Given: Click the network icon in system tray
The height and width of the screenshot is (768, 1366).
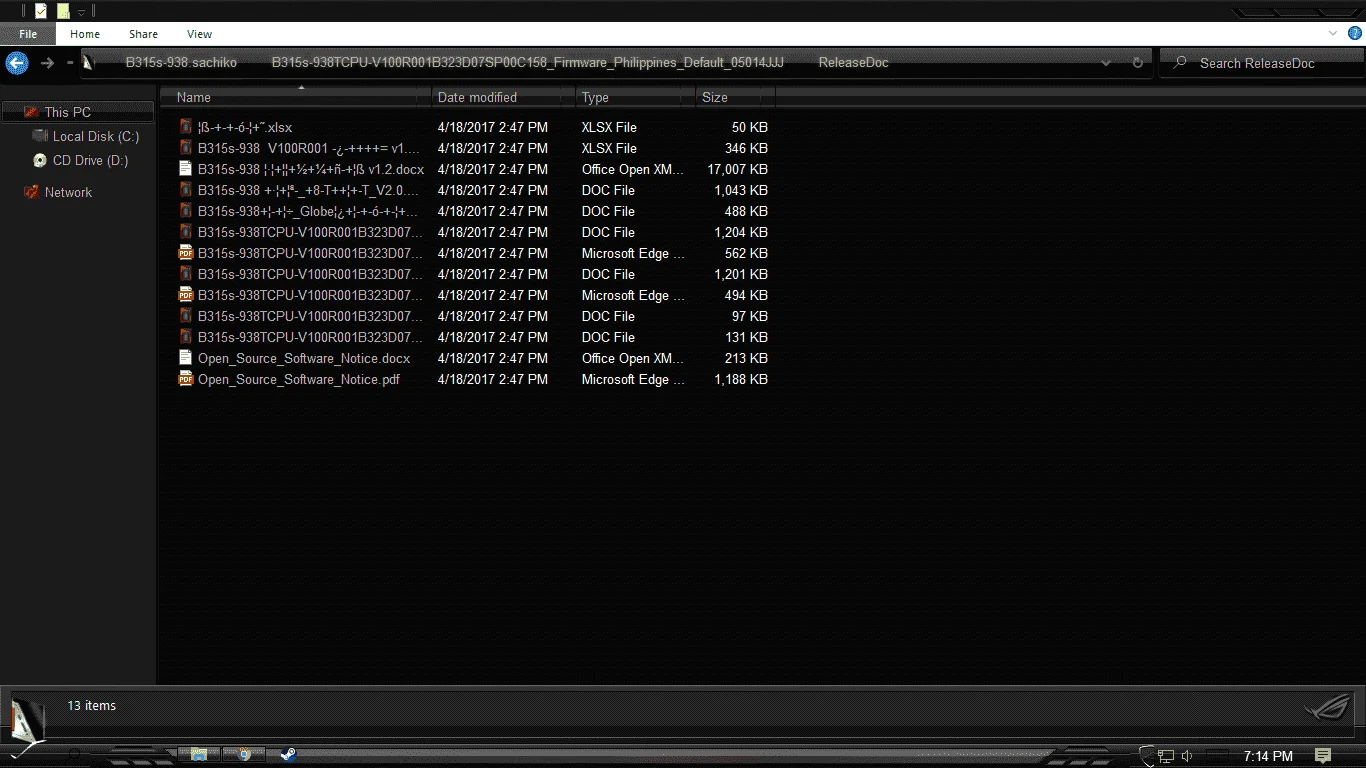Looking at the screenshot, I should pyautogui.click(x=1166, y=756).
